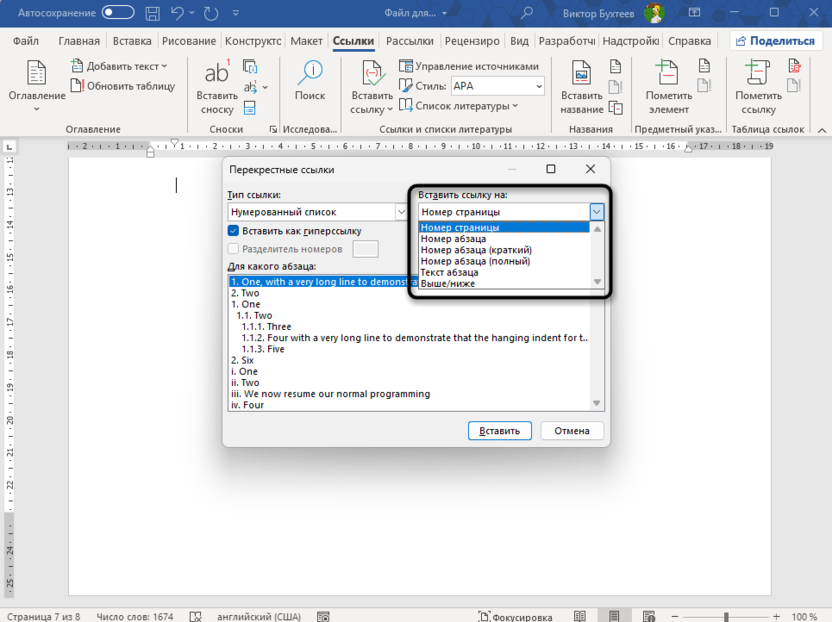Switch to print layout view icon
Image resolution: width=832 pixels, height=622 pixels.
click(614, 616)
